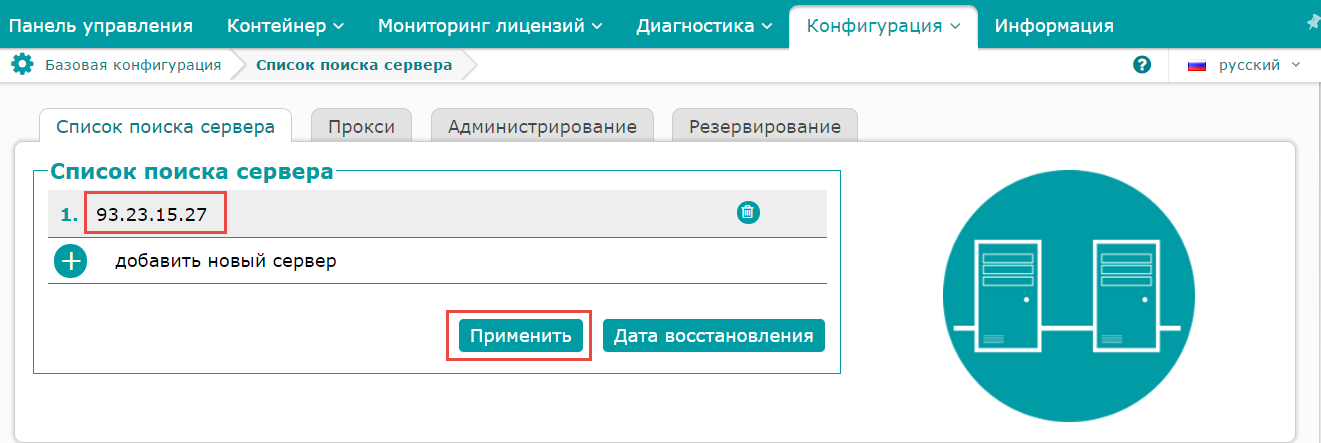Click the pin icon at top right
The width and height of the screenshot is (1321, 443).
click(x=1313, y=23)
